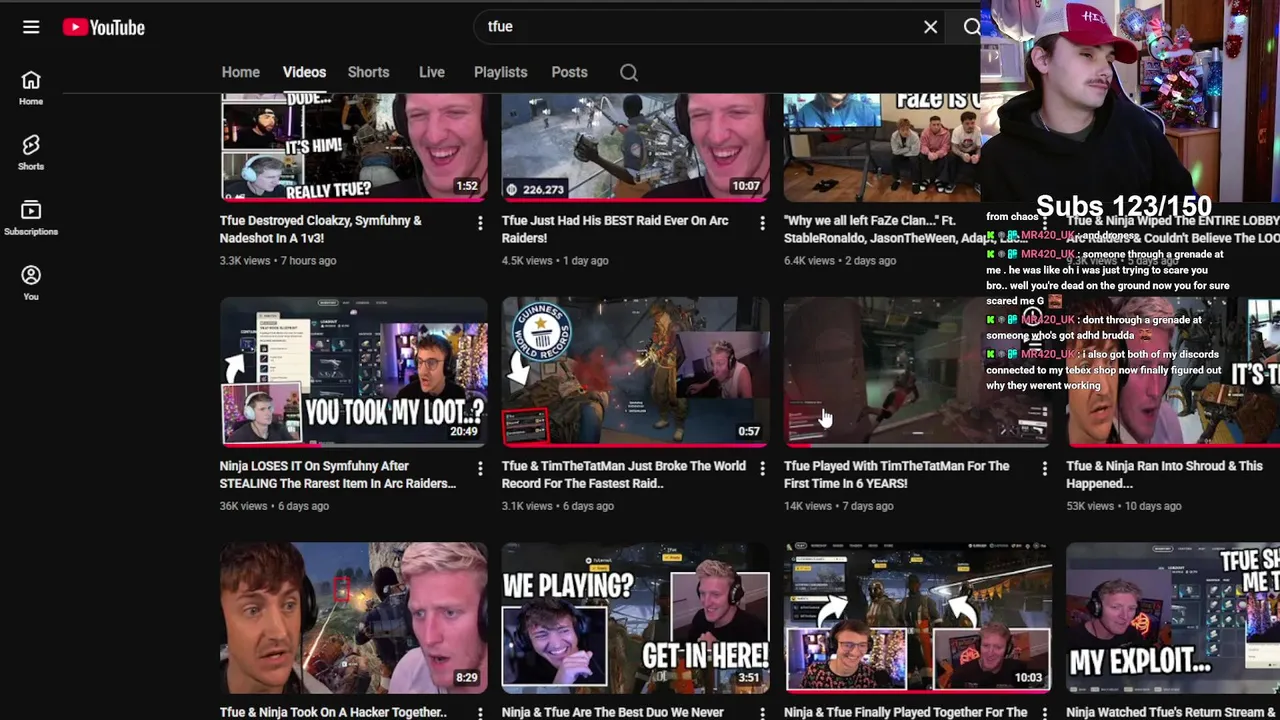Screen dimensions: 1280x720
Task: Play the WE PLAYING GET IN HERE thumbnail
Action: (636, 617)
